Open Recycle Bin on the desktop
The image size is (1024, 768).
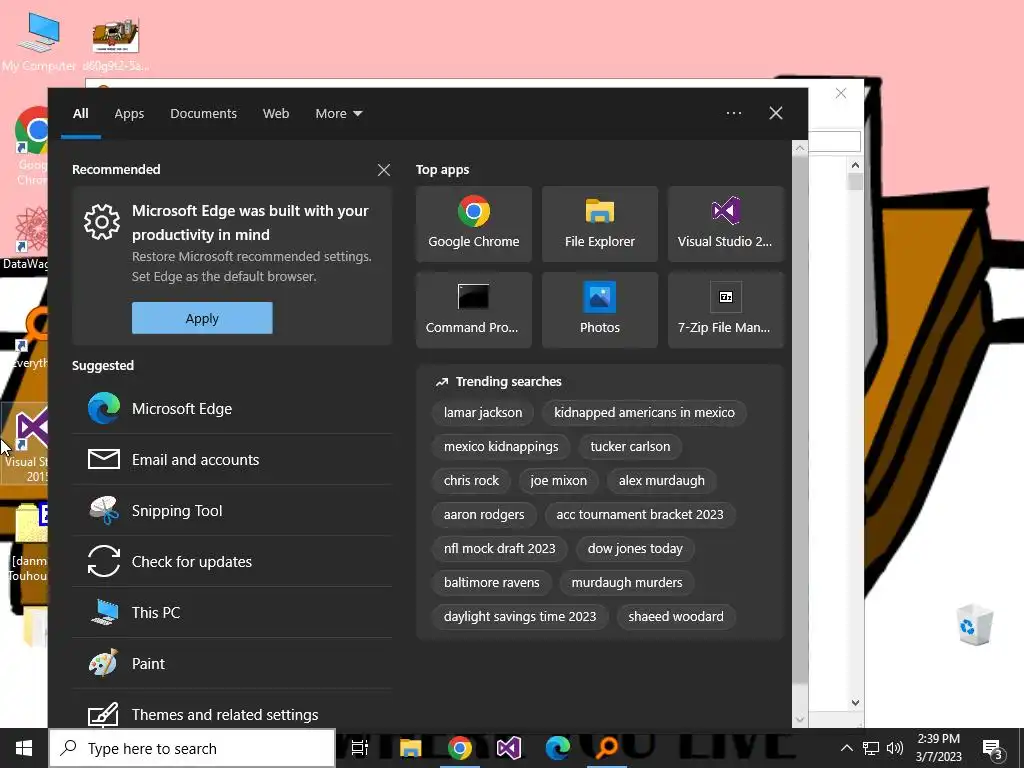[x=974, y=625]
